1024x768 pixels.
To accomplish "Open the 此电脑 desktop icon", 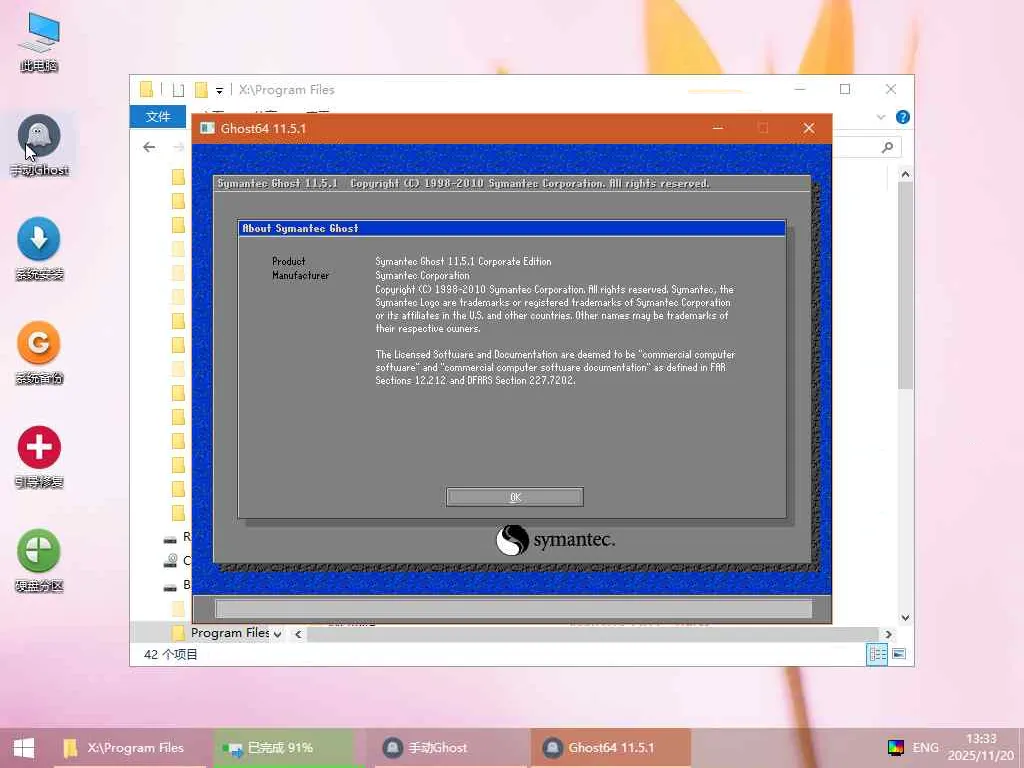I will pos(39,42).
